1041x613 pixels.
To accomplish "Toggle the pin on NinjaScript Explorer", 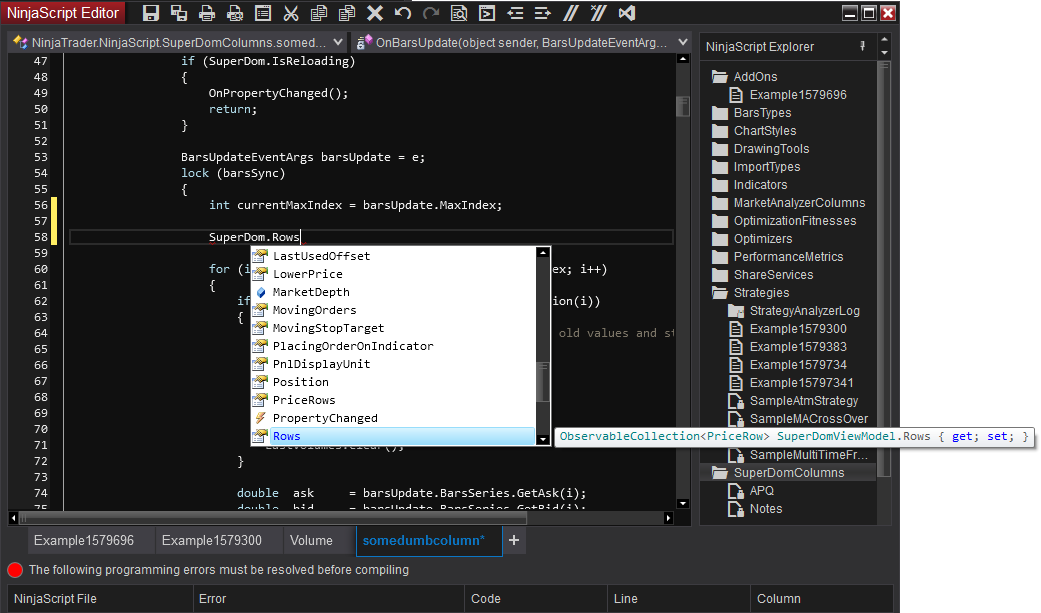I will click(x=862, y=47).
